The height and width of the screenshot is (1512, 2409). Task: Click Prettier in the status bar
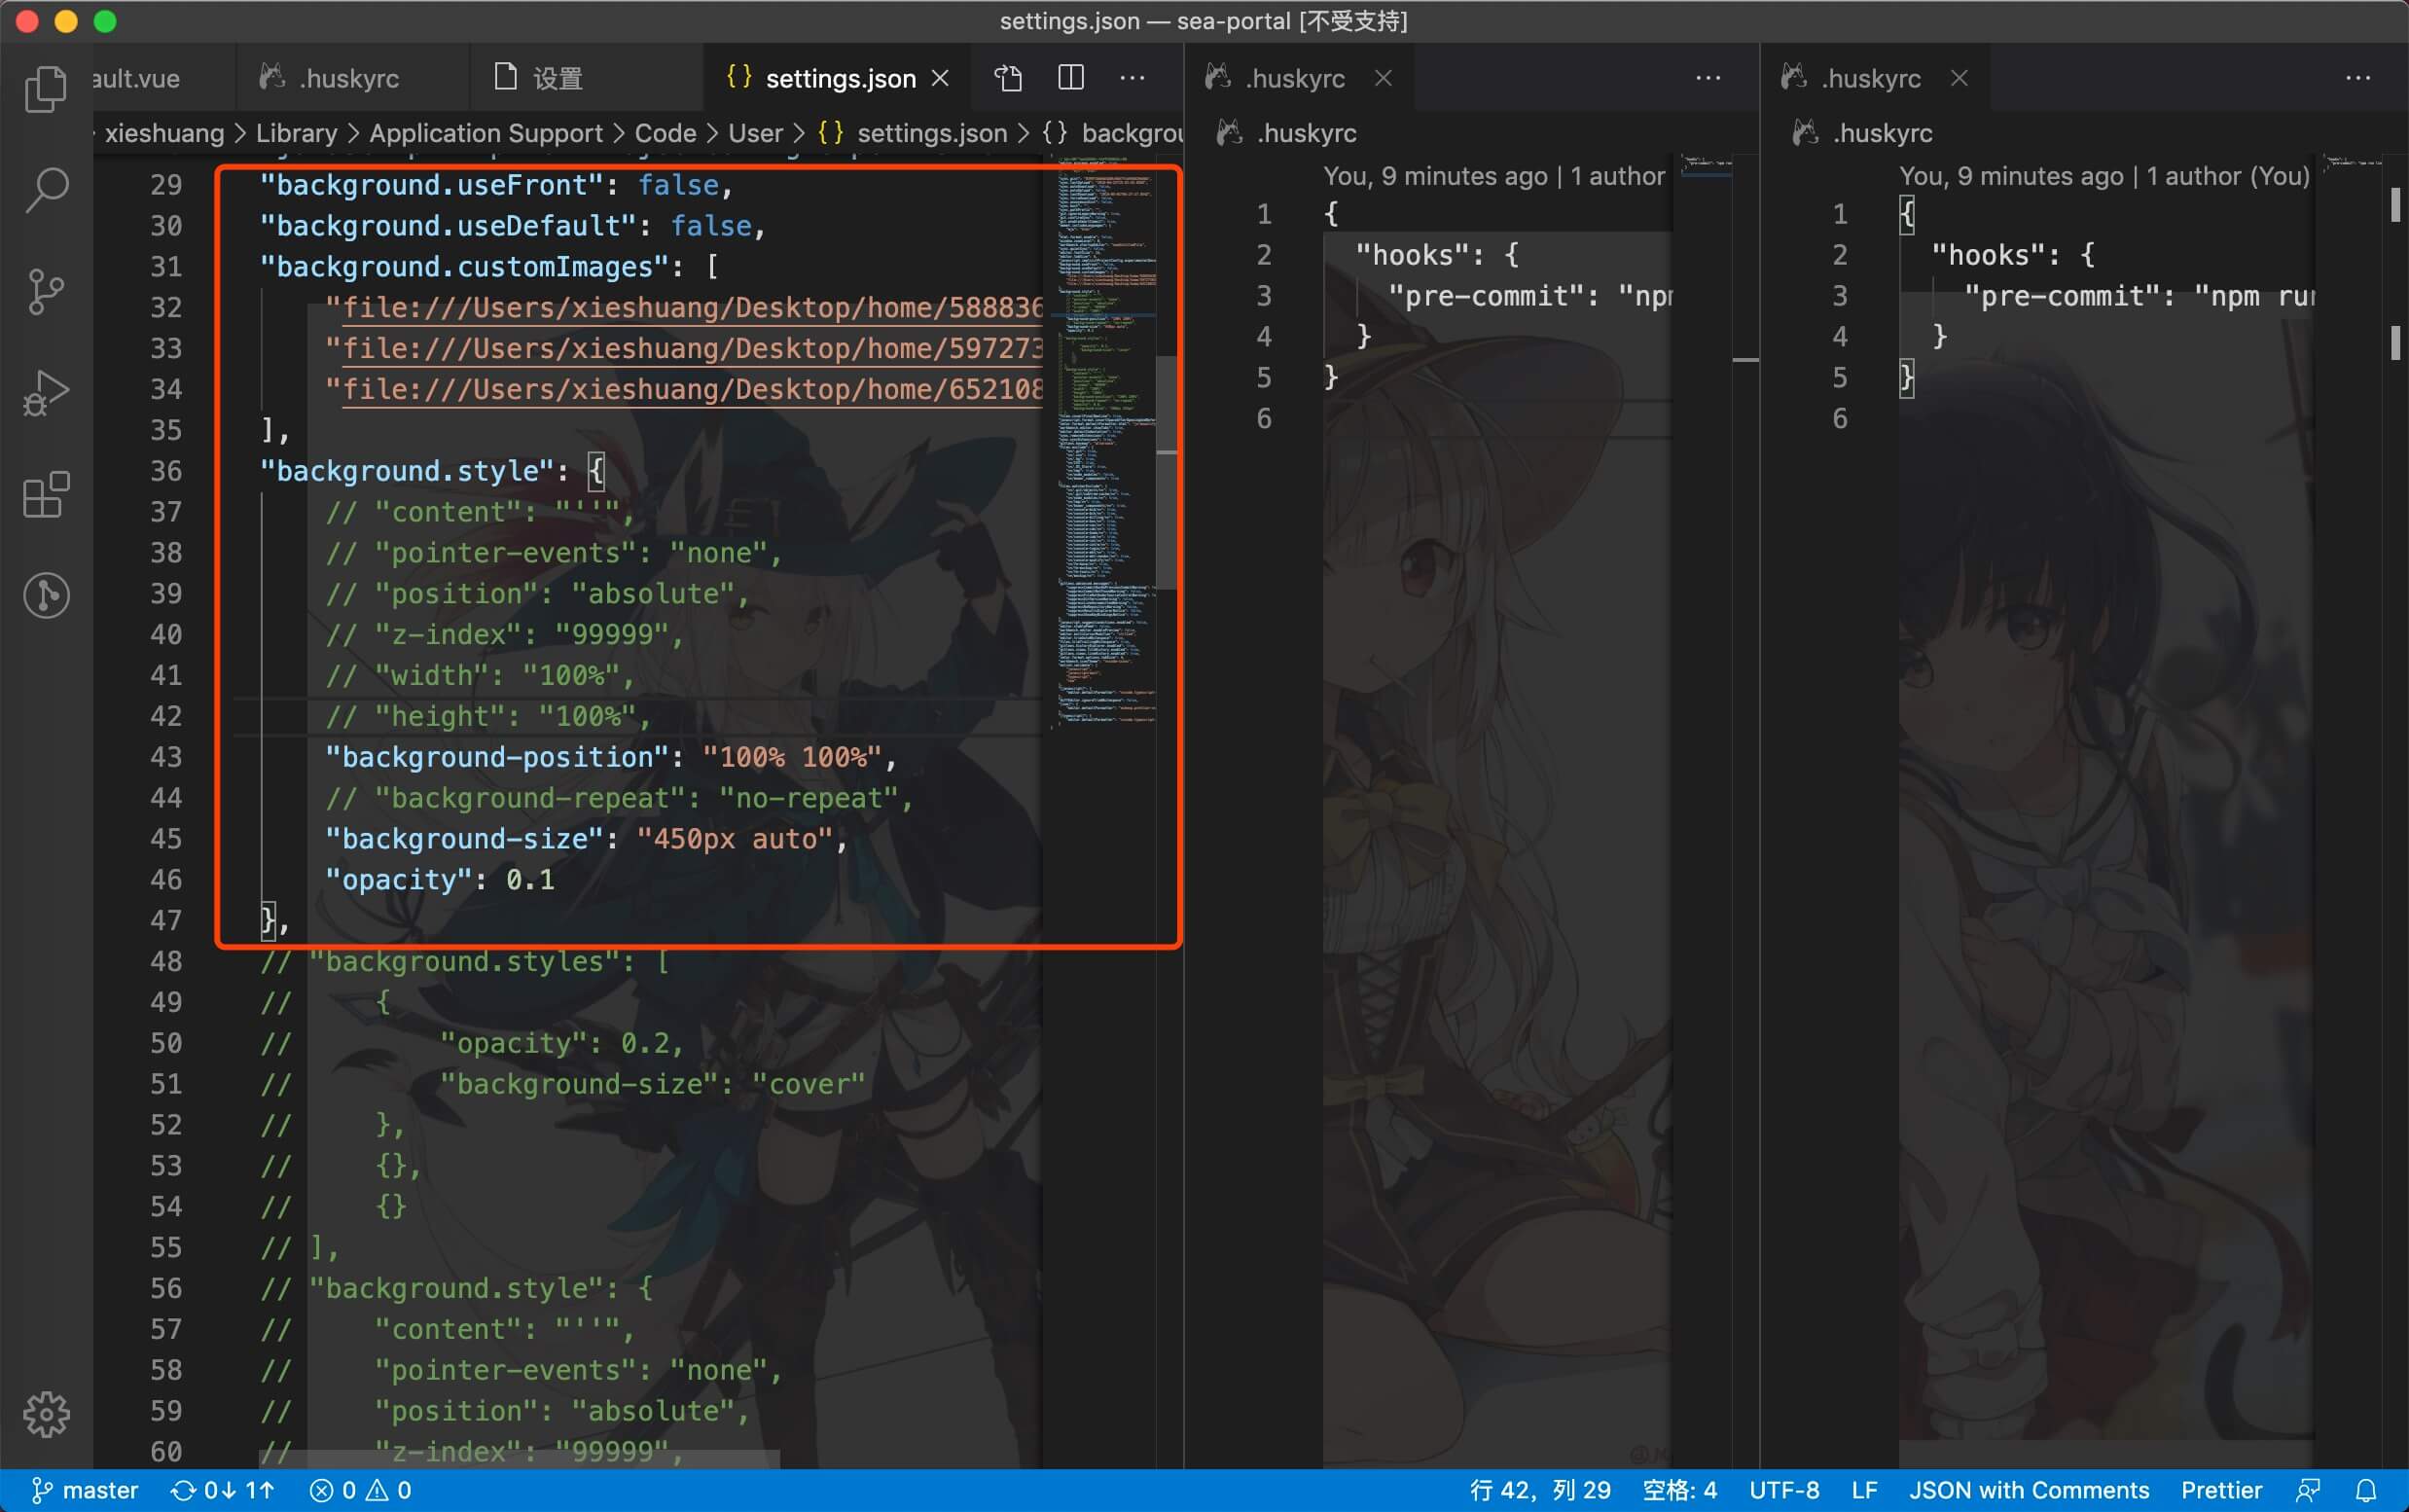coord(2222,1489)
